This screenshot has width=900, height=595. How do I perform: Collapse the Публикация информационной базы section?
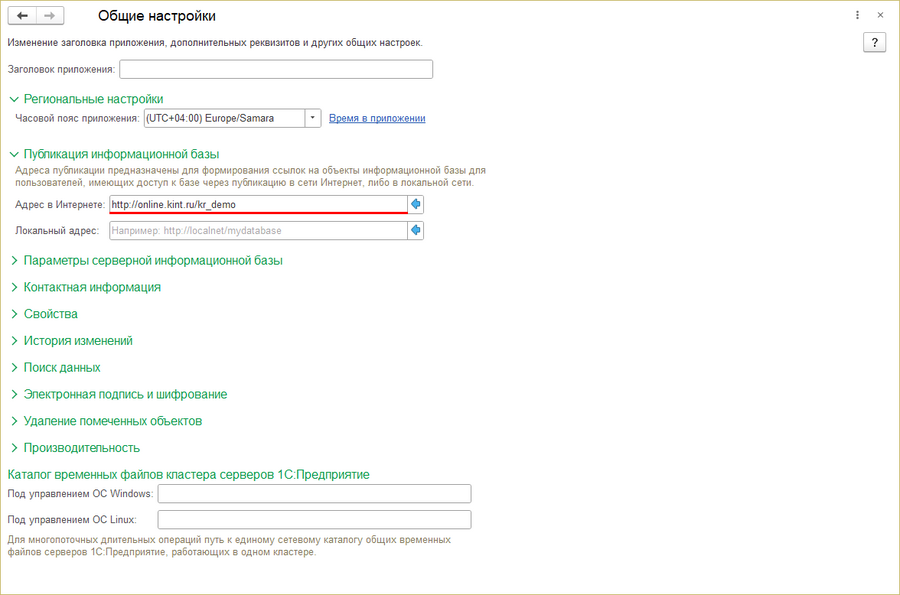pyautogui.click(x=115, y=154)
